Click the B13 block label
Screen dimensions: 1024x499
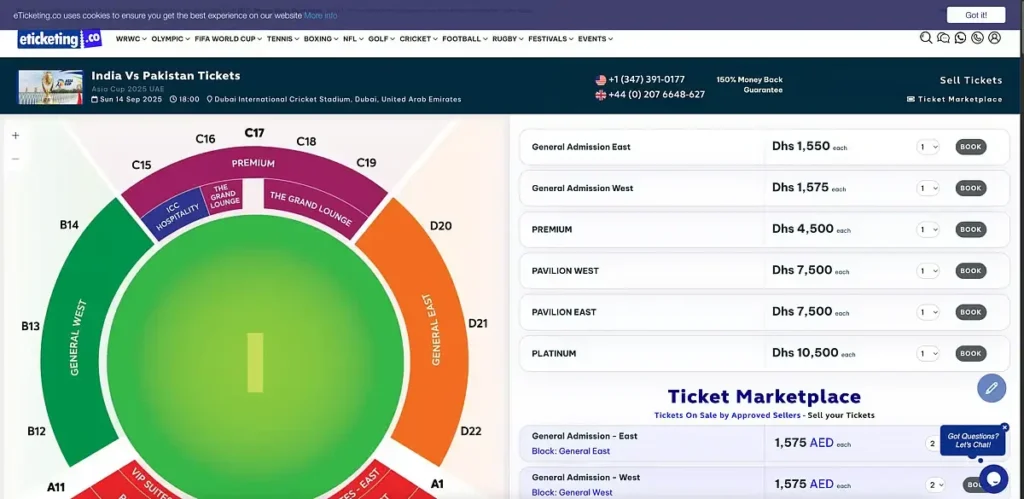(x=31, y=326)
